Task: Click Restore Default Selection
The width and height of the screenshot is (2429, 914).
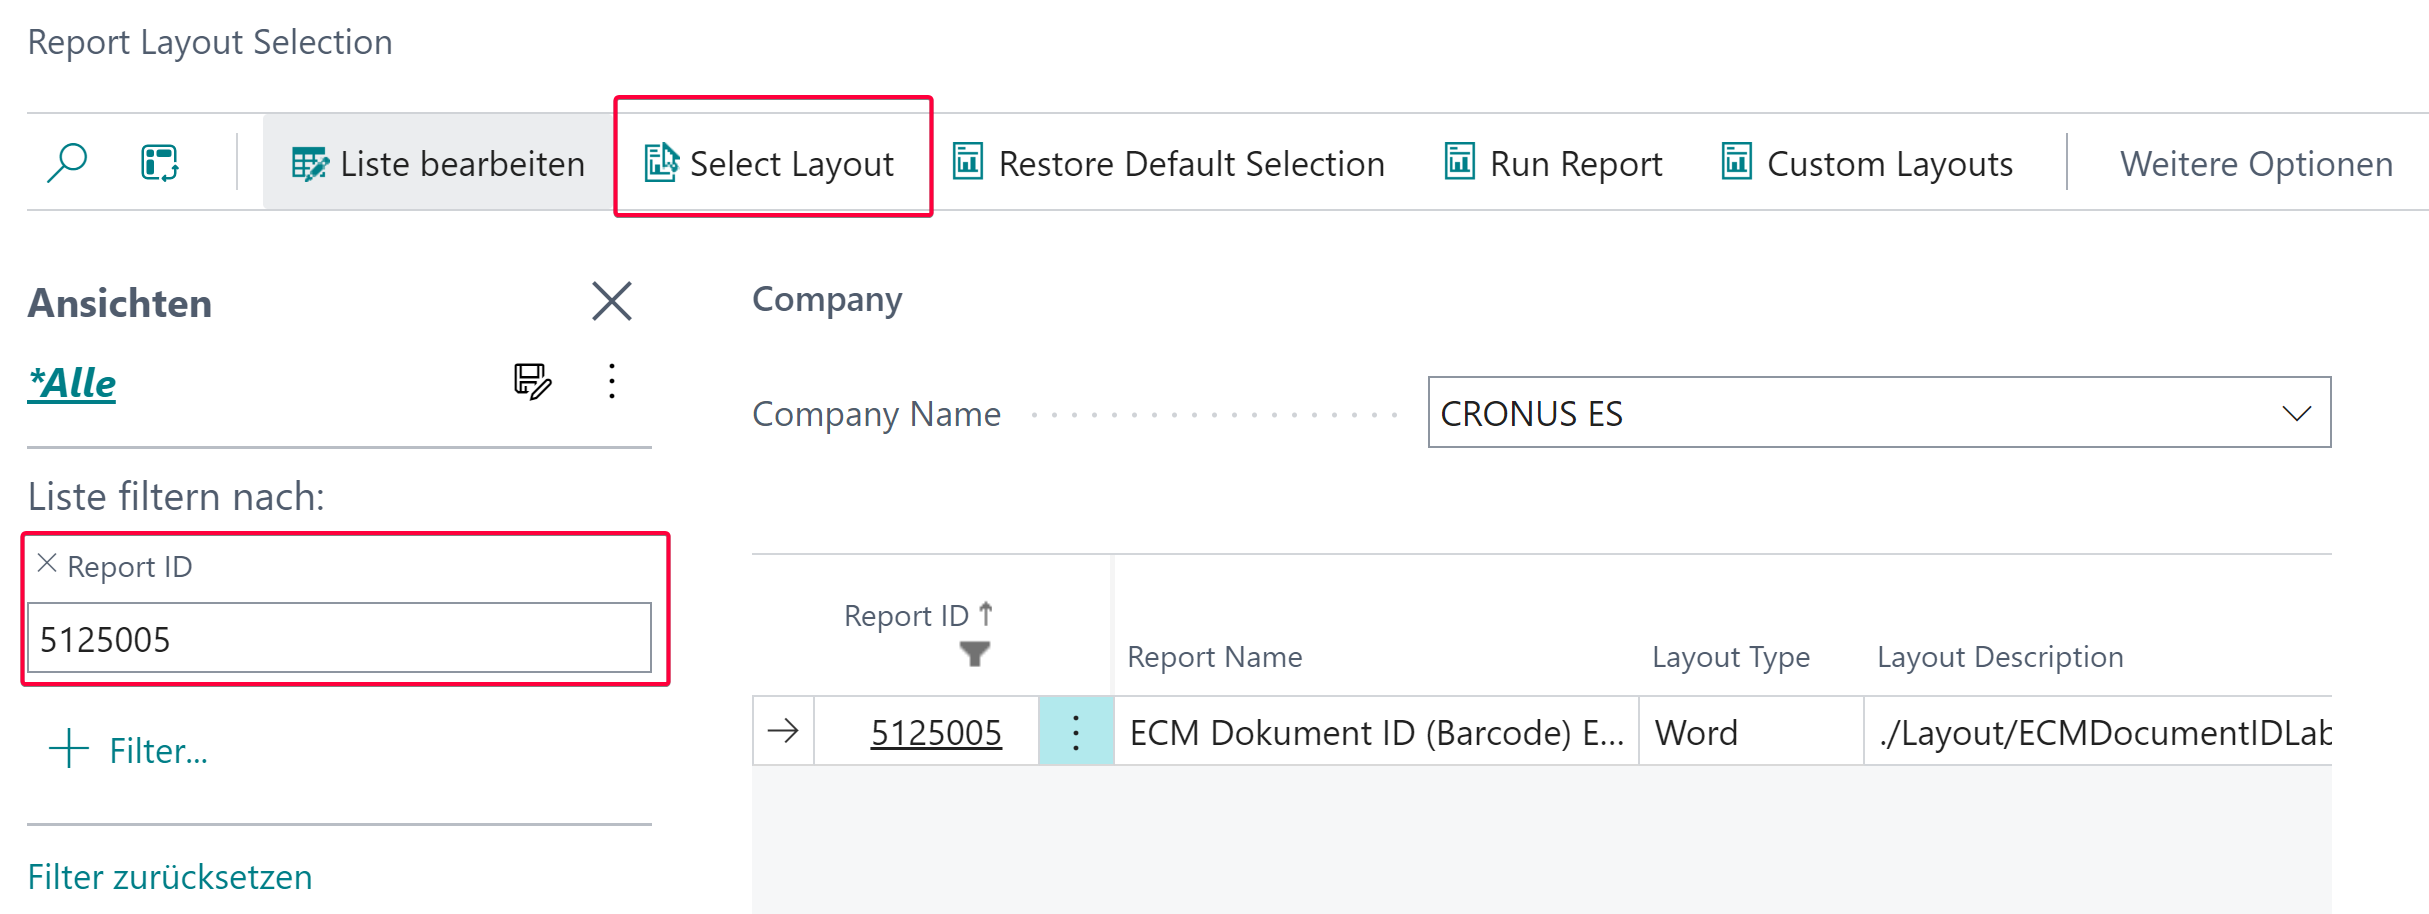Action: [x=1168, y=163]
